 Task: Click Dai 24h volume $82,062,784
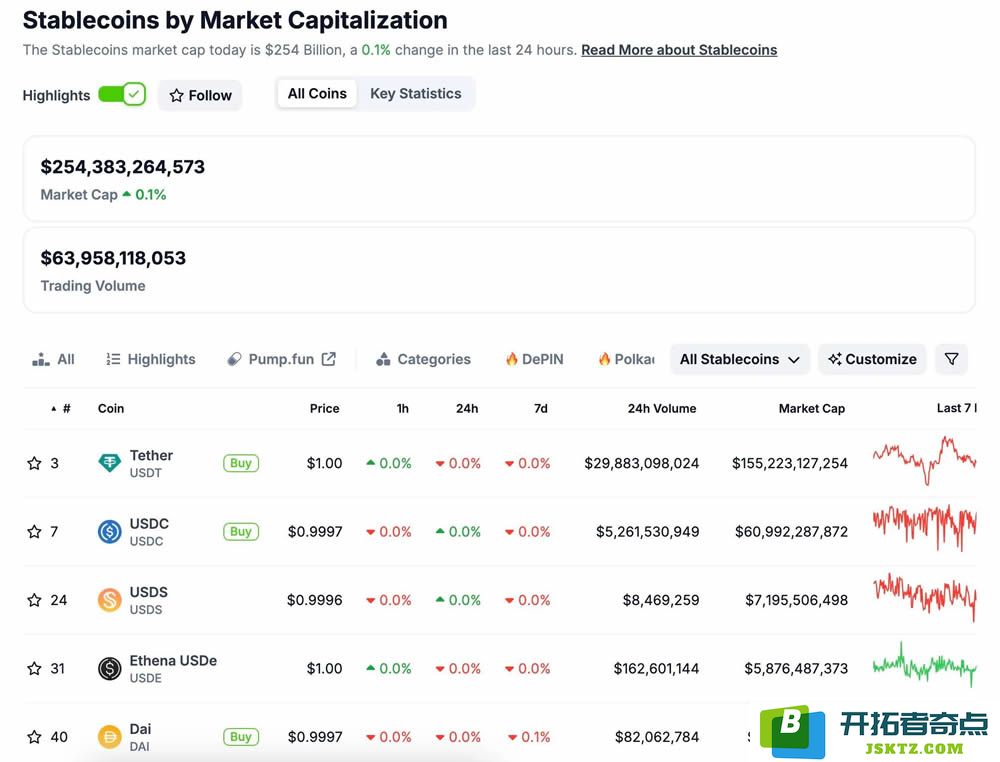click(x=657, y=737)
